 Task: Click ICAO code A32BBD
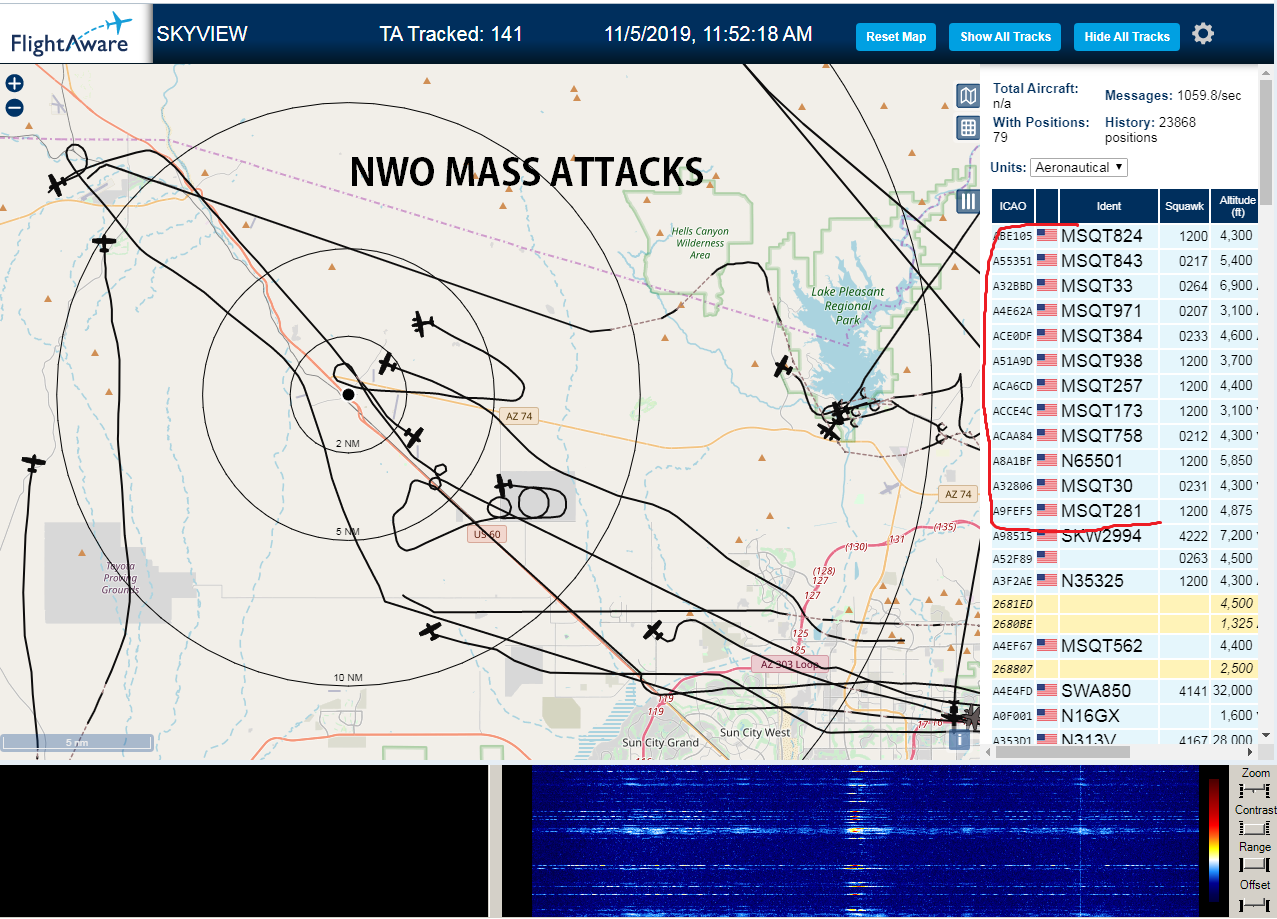click(1012, 286)
